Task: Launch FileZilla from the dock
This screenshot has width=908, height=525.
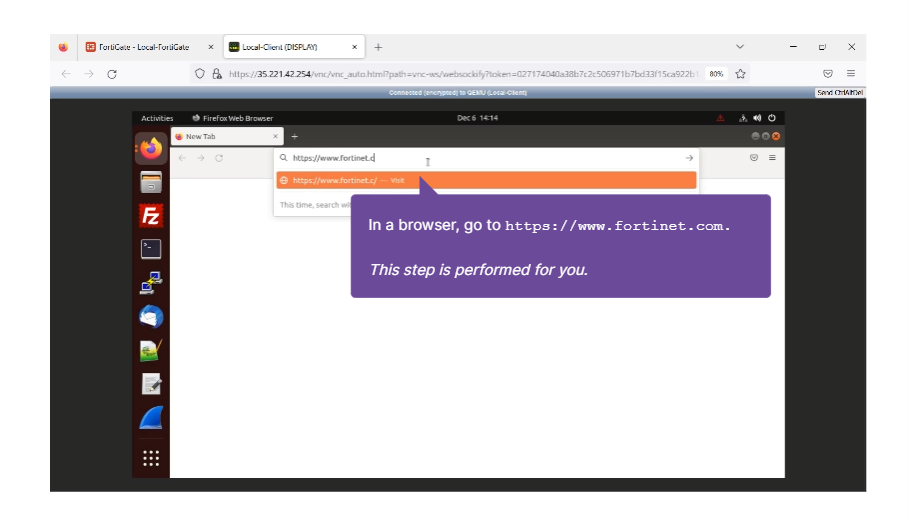Action: pos(151,216)
